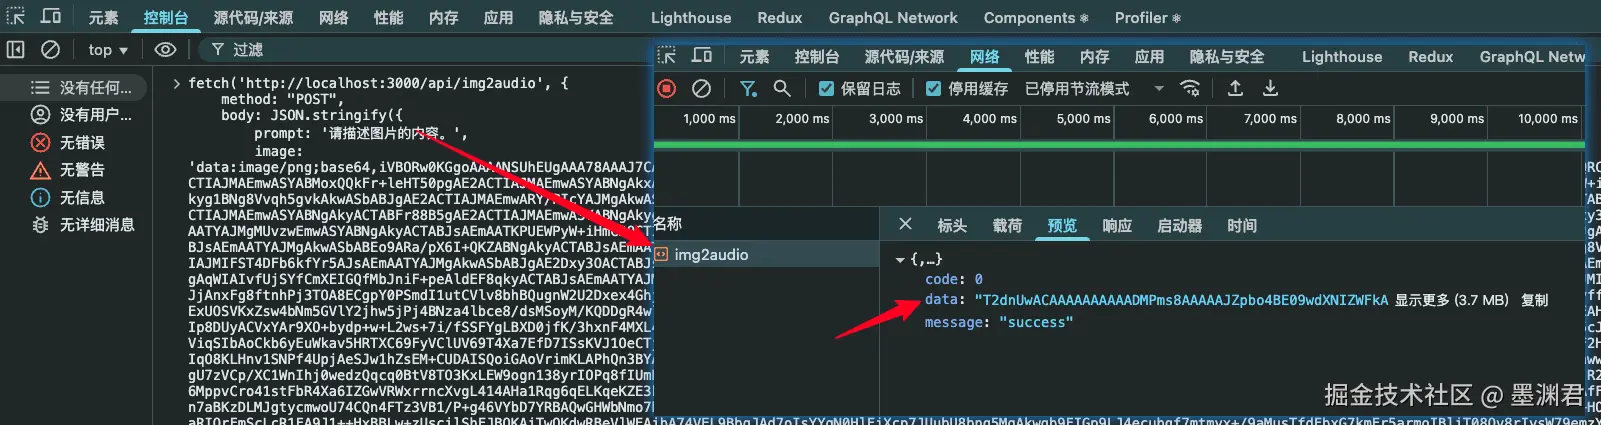This screenshot has height=425, width=1601.
Task: Toggle 保留日志 checkbox
Action: [826, 89]
